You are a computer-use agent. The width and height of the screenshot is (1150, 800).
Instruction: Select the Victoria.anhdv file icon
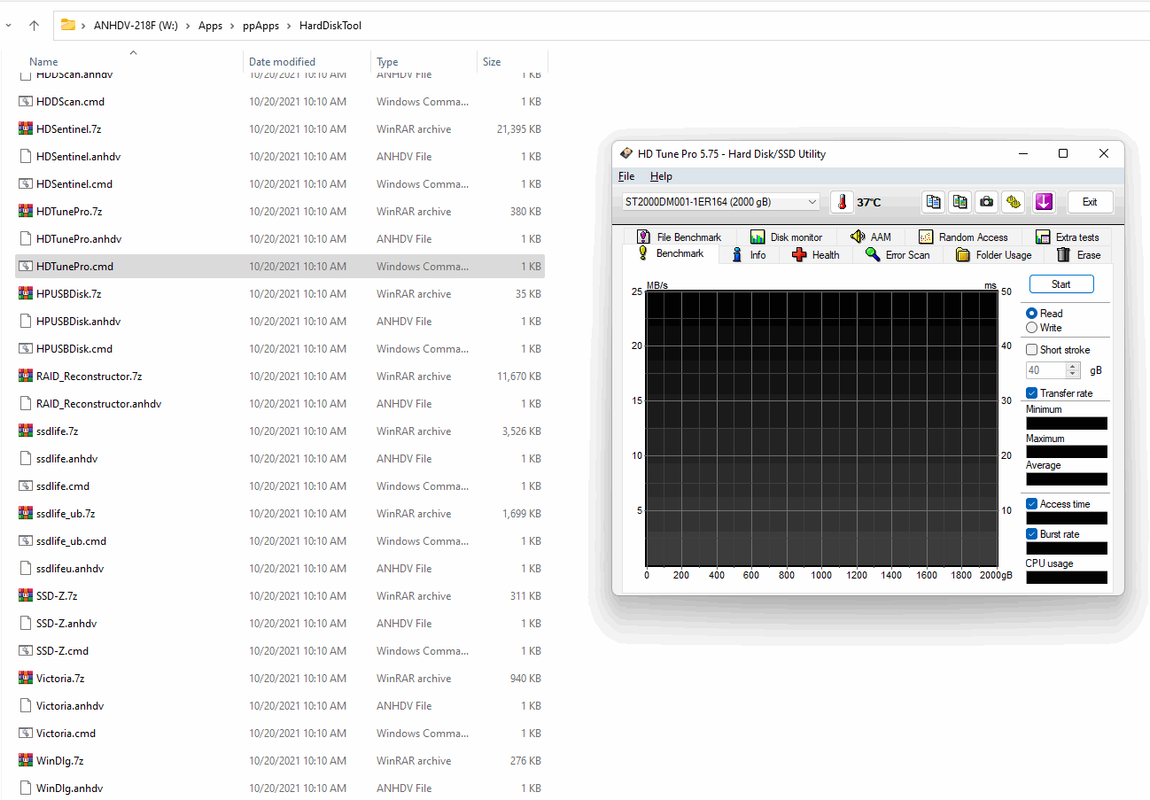point(25,706)
